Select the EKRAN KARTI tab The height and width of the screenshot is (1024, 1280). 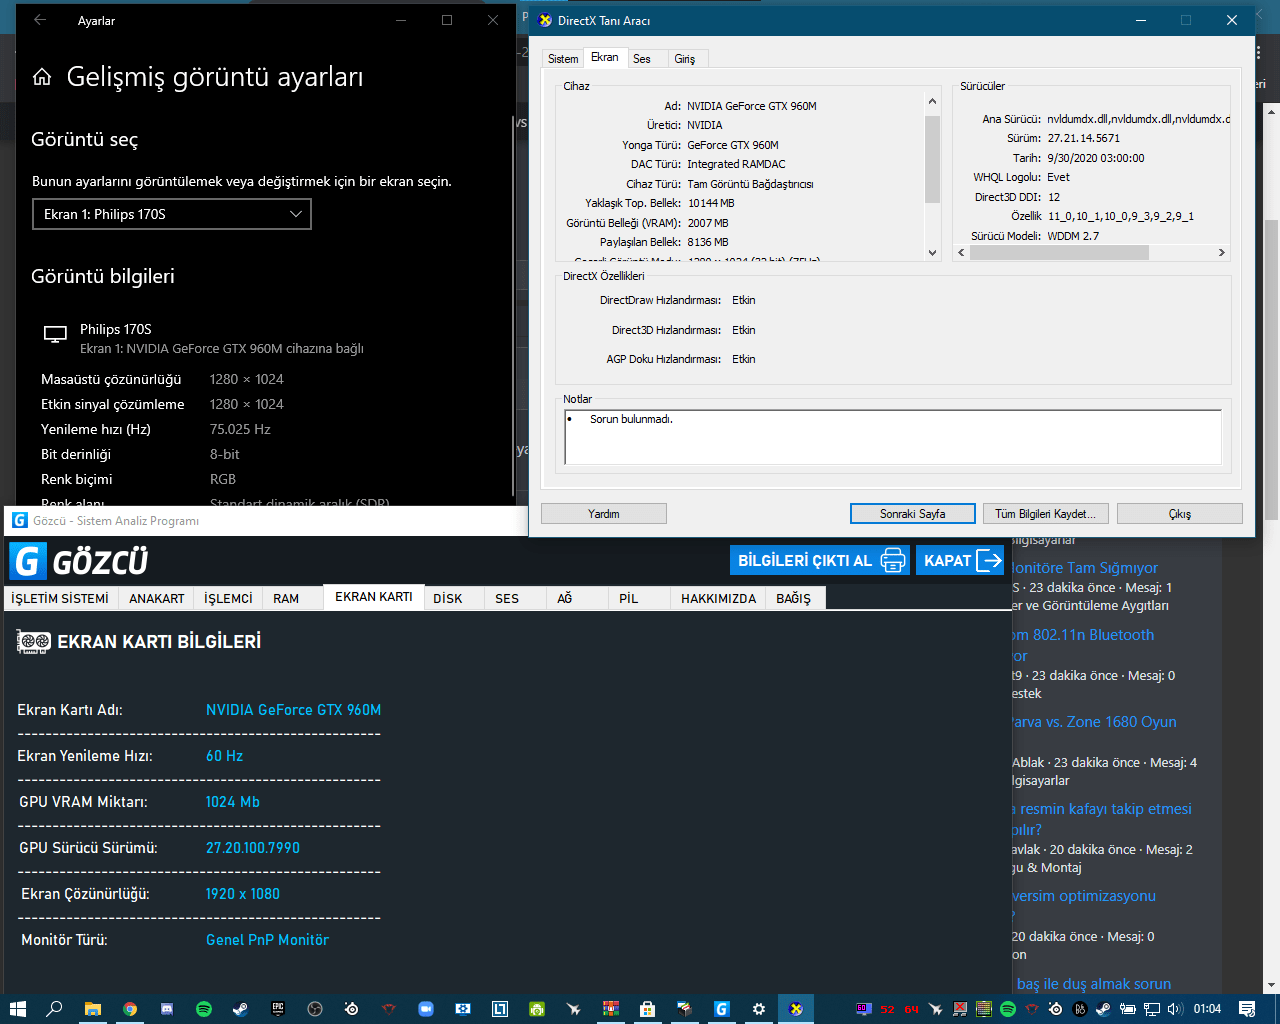(374, 597)
